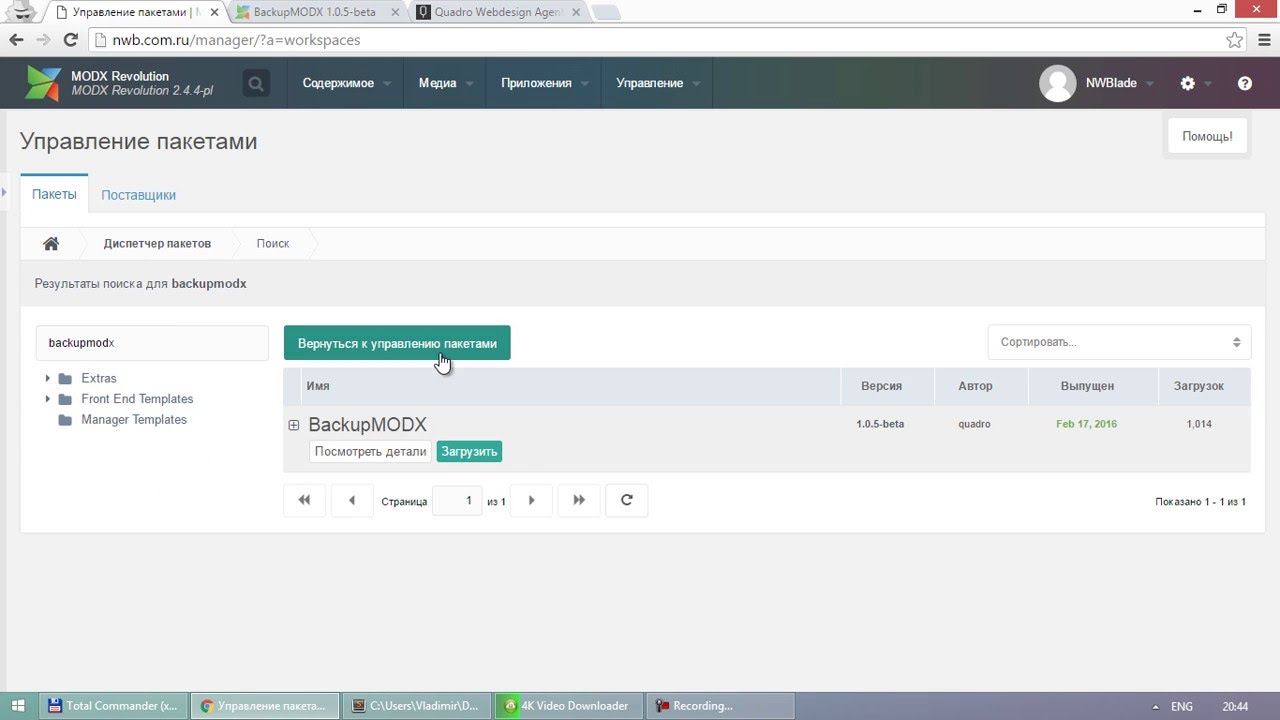
Task: Expand the Extras tree node
Action: pyautogui.click(x=47, y=379)
